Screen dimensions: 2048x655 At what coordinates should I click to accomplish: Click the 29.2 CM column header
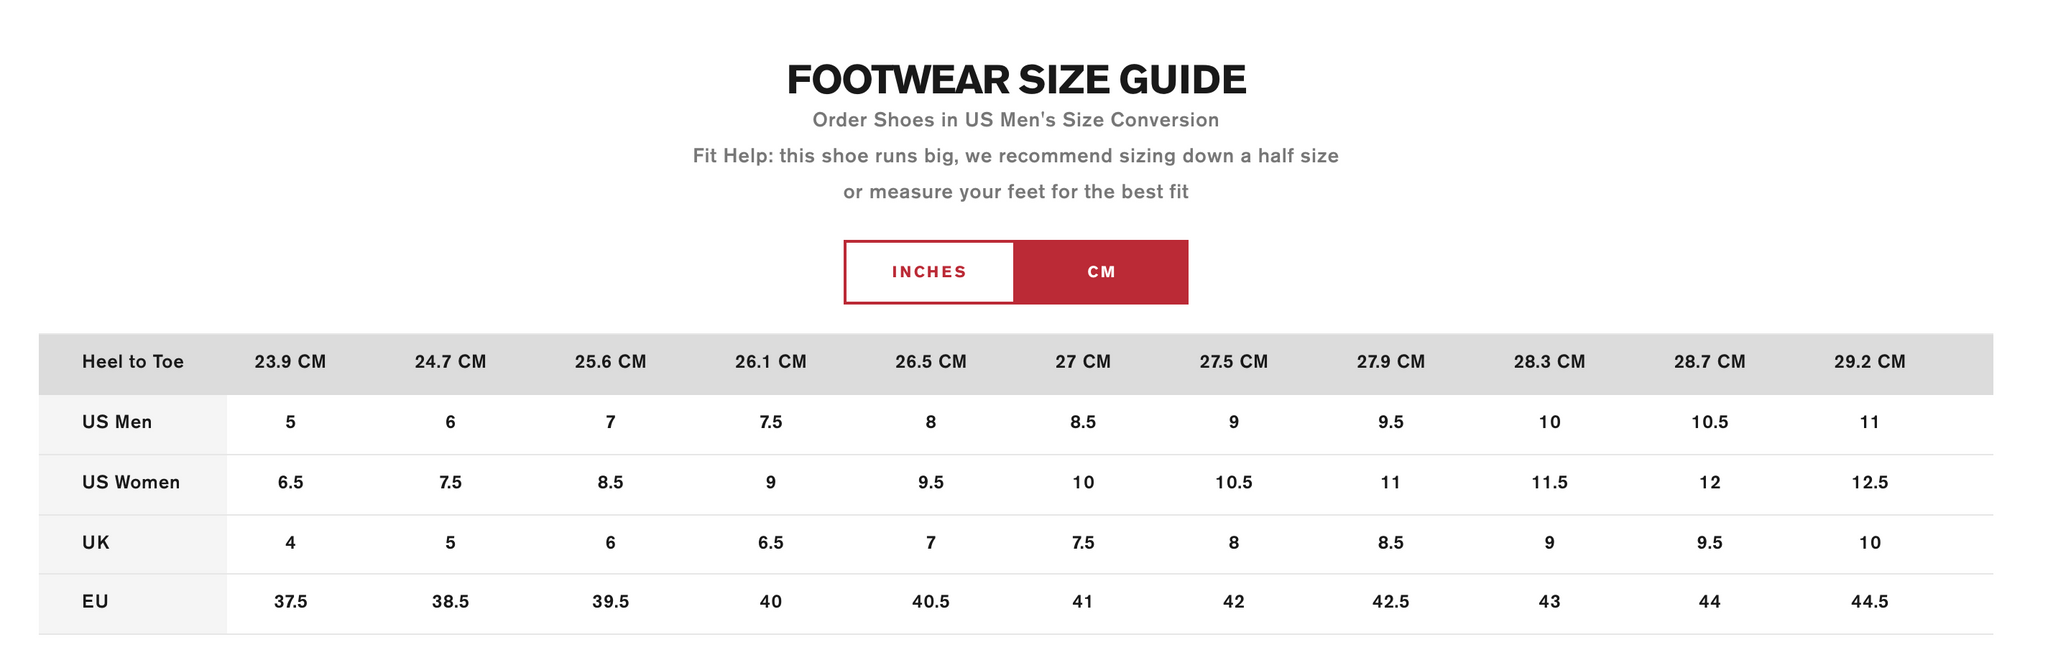[1869, 362]
